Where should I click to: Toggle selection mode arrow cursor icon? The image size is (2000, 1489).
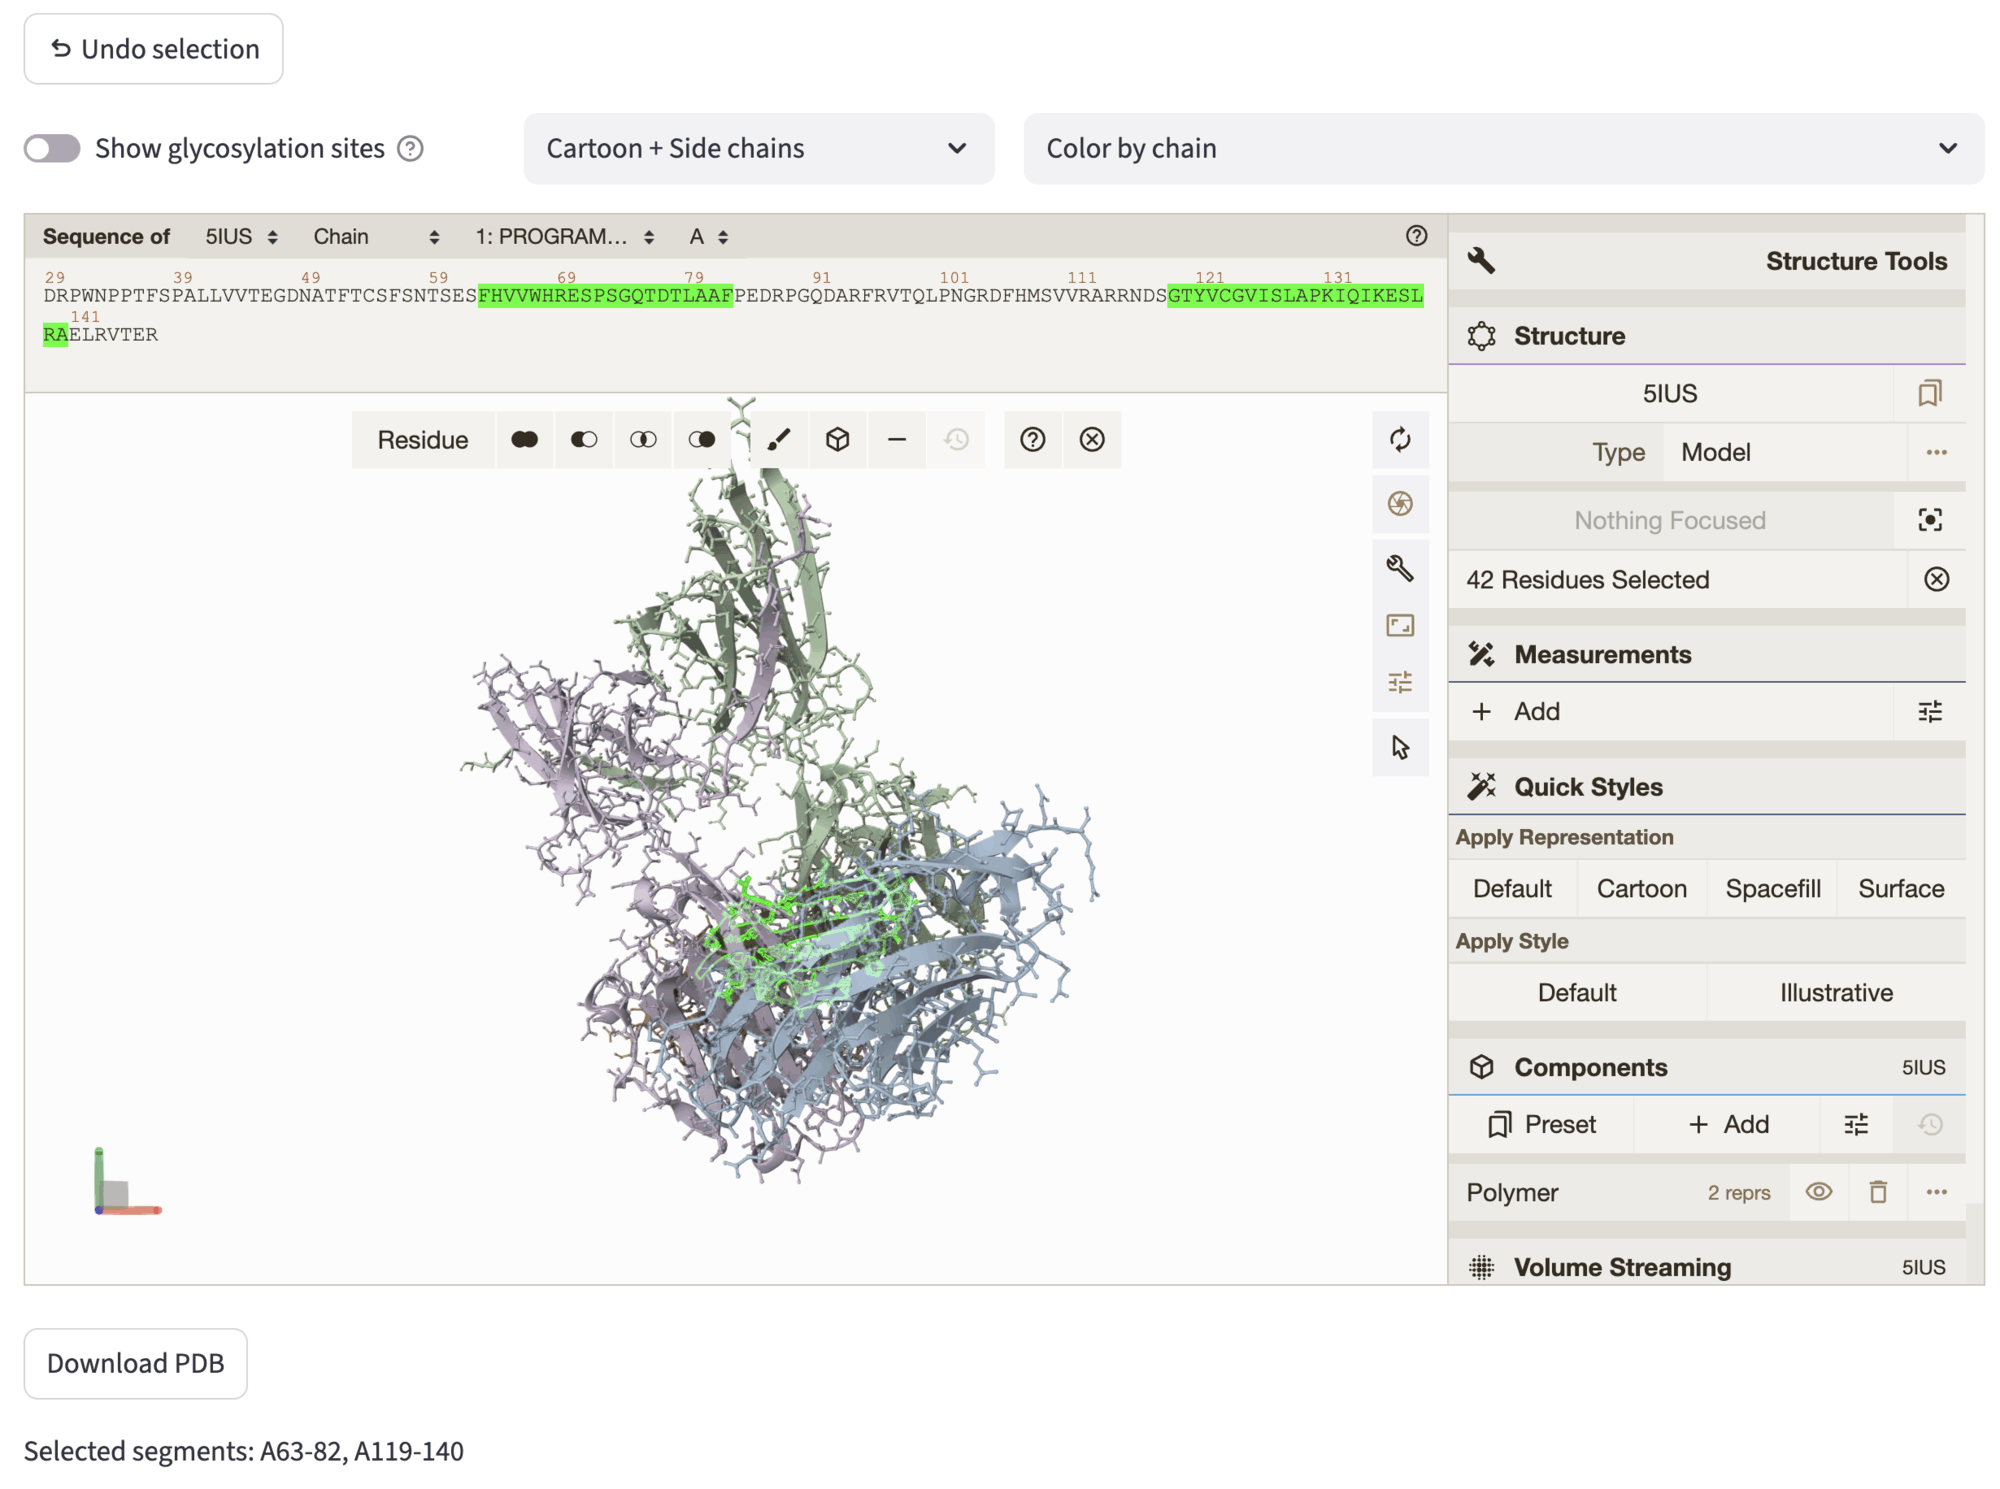click(x=1399, y=747)
